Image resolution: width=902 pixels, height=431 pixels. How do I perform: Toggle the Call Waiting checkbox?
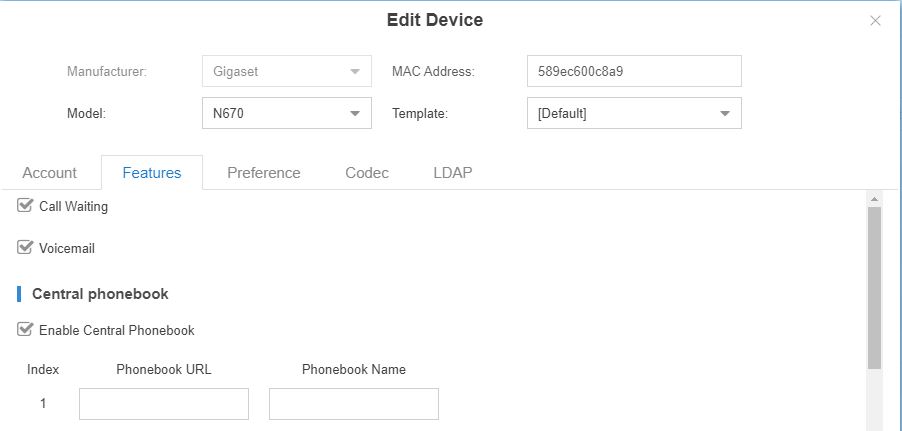tap(24, 205)
